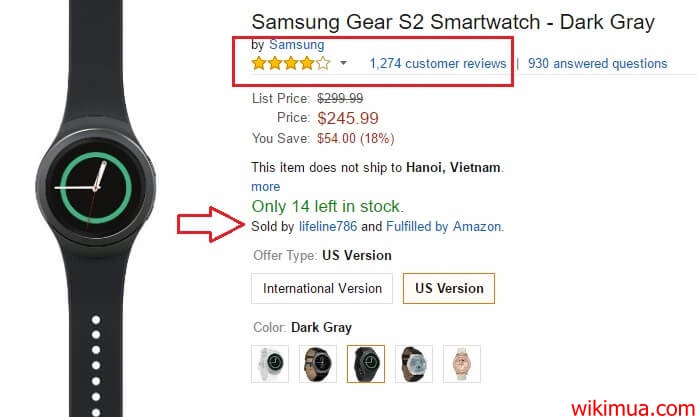The image size is (697, 417).
Task: Click the red arrow annotation
Action: tap(208, 225)
